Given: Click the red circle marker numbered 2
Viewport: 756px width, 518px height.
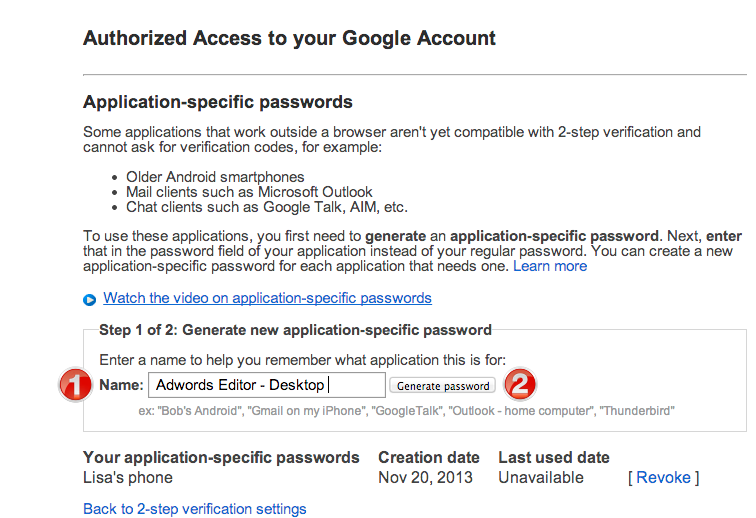Looking at the screenshot, I should [x=520, y=384].
